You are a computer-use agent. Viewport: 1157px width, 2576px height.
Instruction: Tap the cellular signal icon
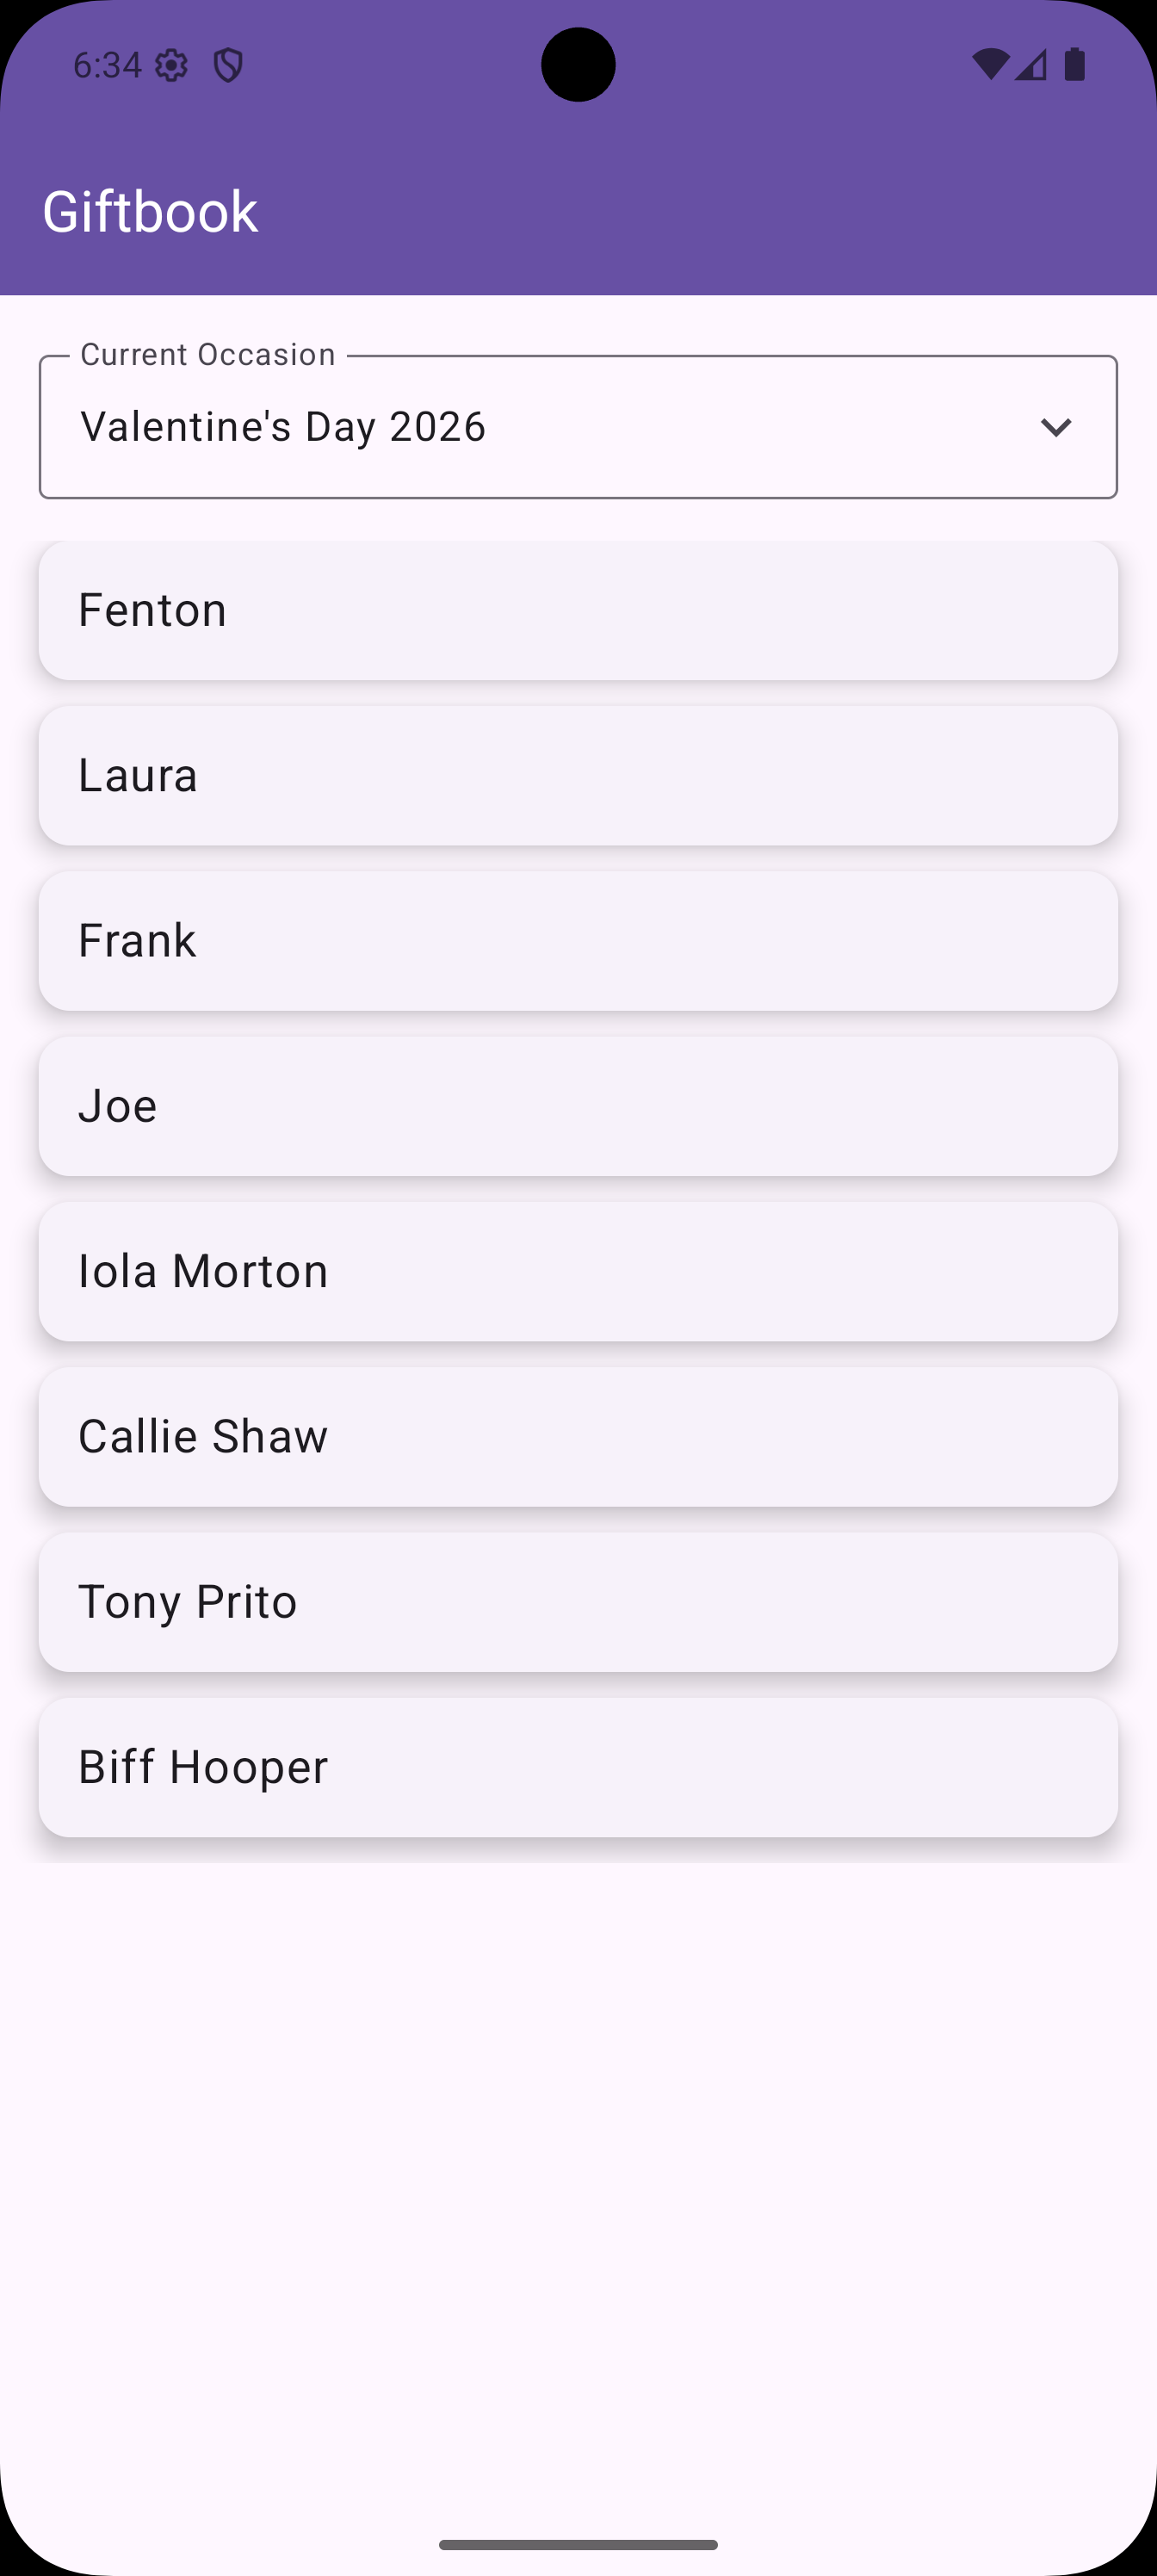1031,65
